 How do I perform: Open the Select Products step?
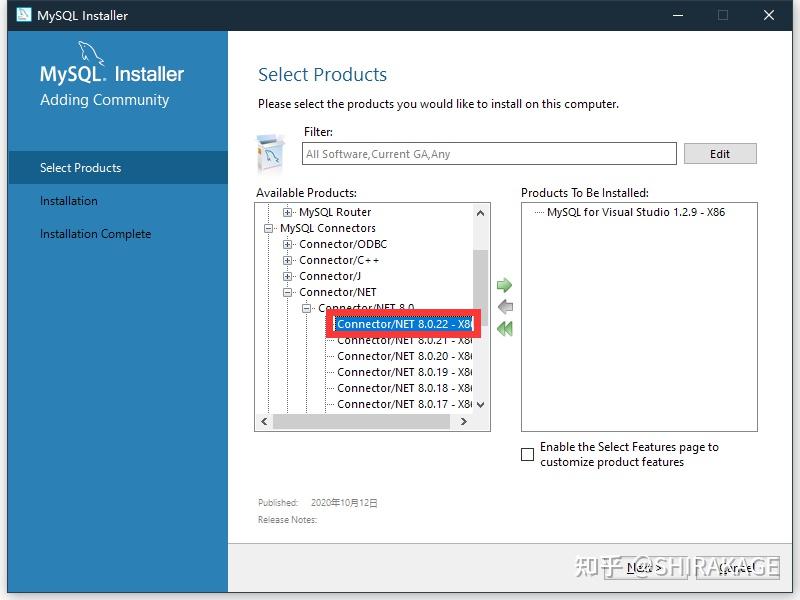pyautogui.click(x=118, y=167)
